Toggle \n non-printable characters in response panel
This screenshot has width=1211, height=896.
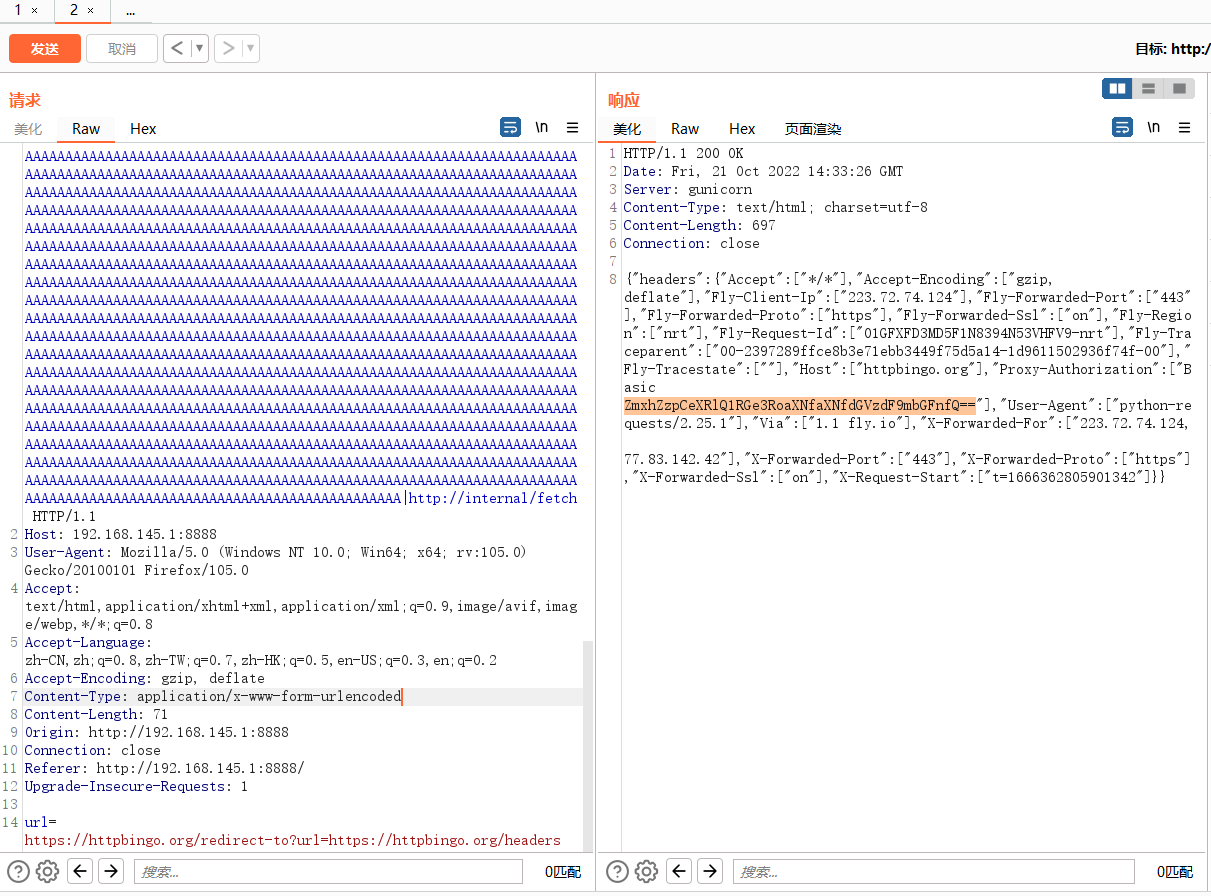click(x=1154, y=127)
